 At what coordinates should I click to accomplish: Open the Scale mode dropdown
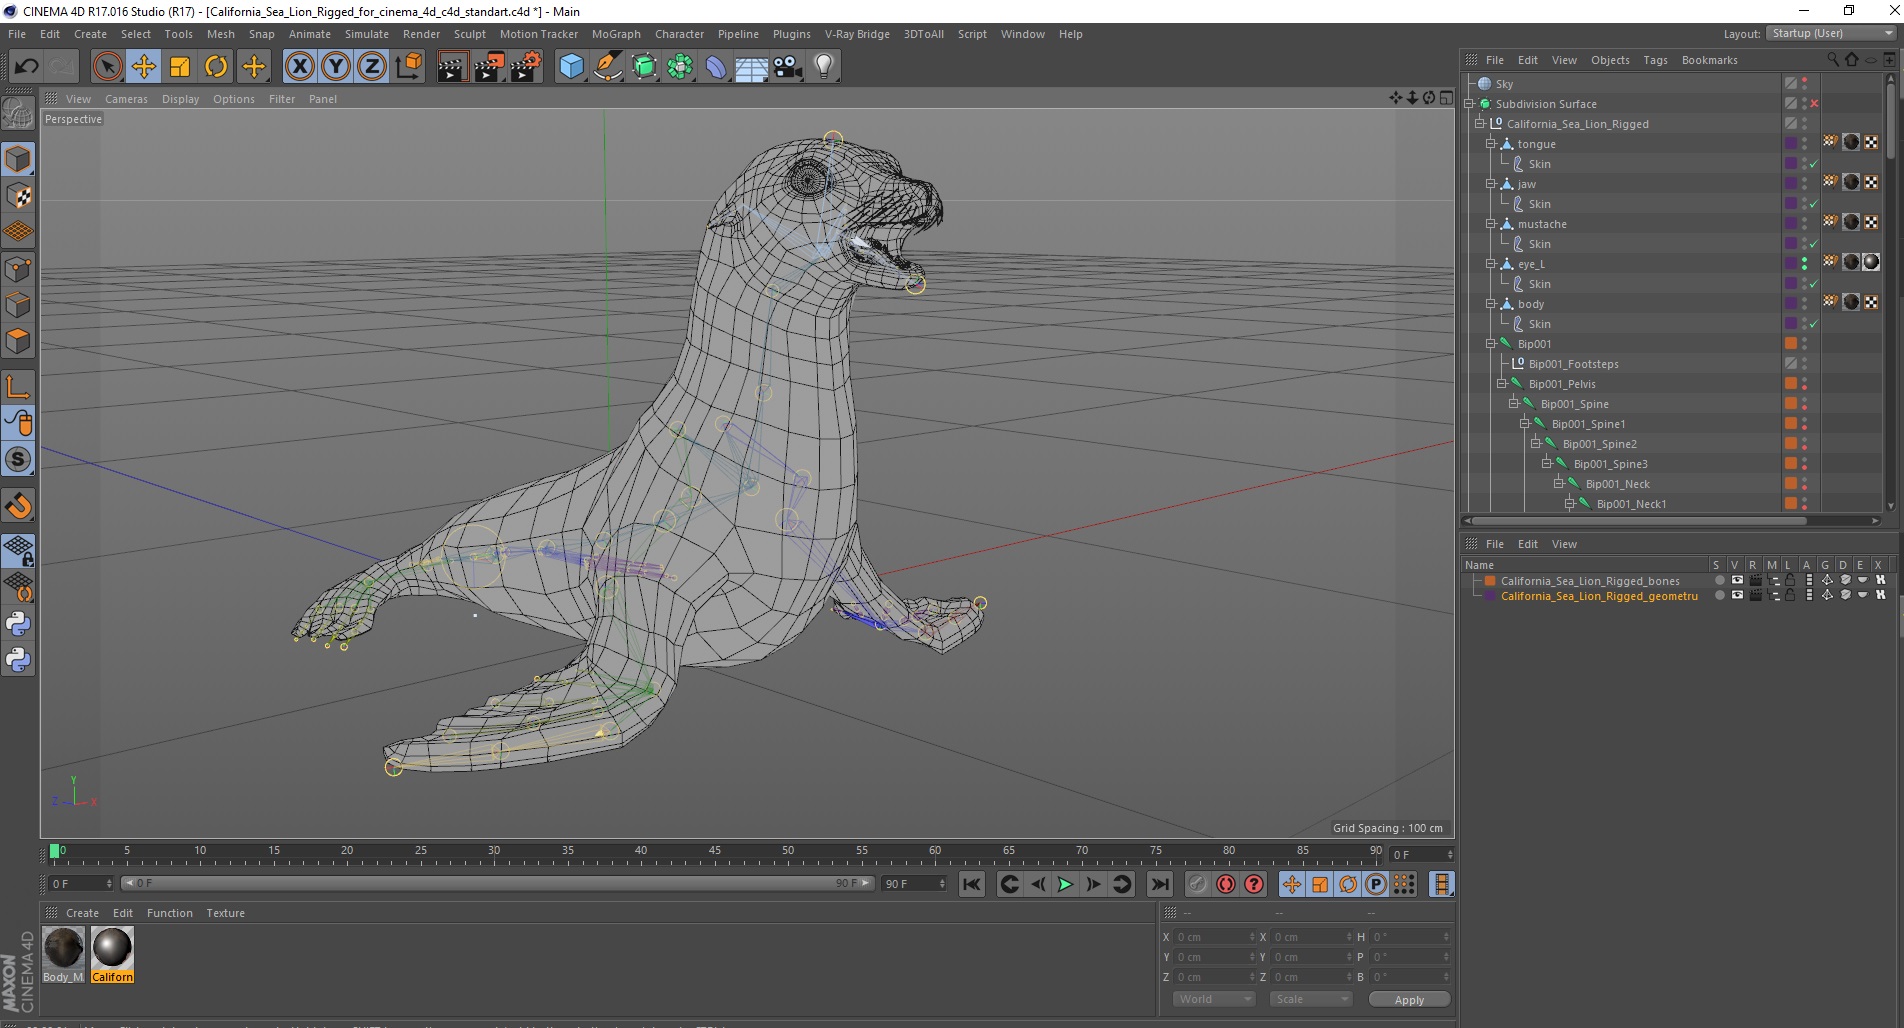pos(1310,999)
